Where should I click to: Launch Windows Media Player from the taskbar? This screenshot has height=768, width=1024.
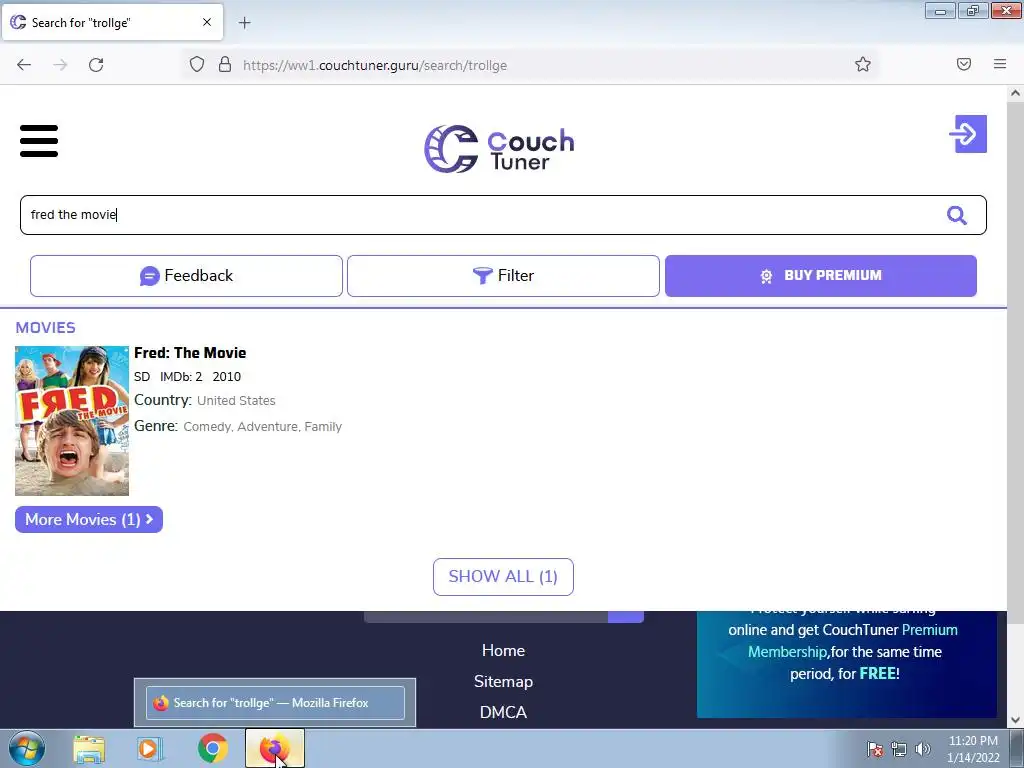point(150,749)
